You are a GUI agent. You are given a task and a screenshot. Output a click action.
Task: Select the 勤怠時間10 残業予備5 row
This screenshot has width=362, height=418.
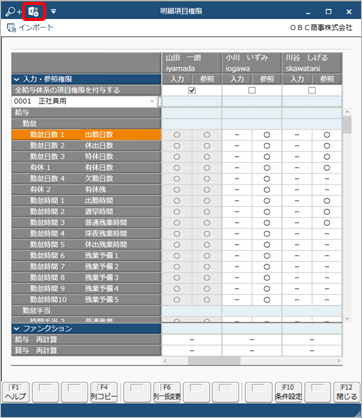pos(86,300)
